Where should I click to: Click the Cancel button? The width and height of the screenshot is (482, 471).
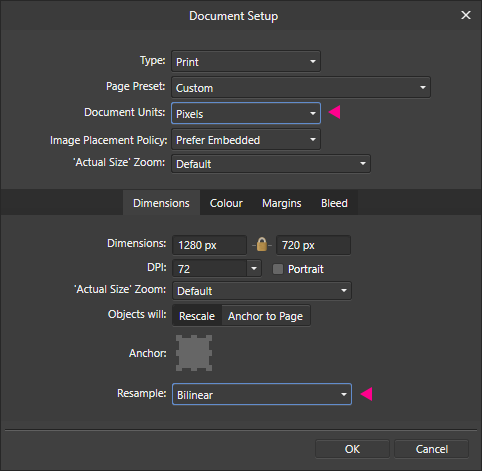pyautogui.click(x=432, y=449)
